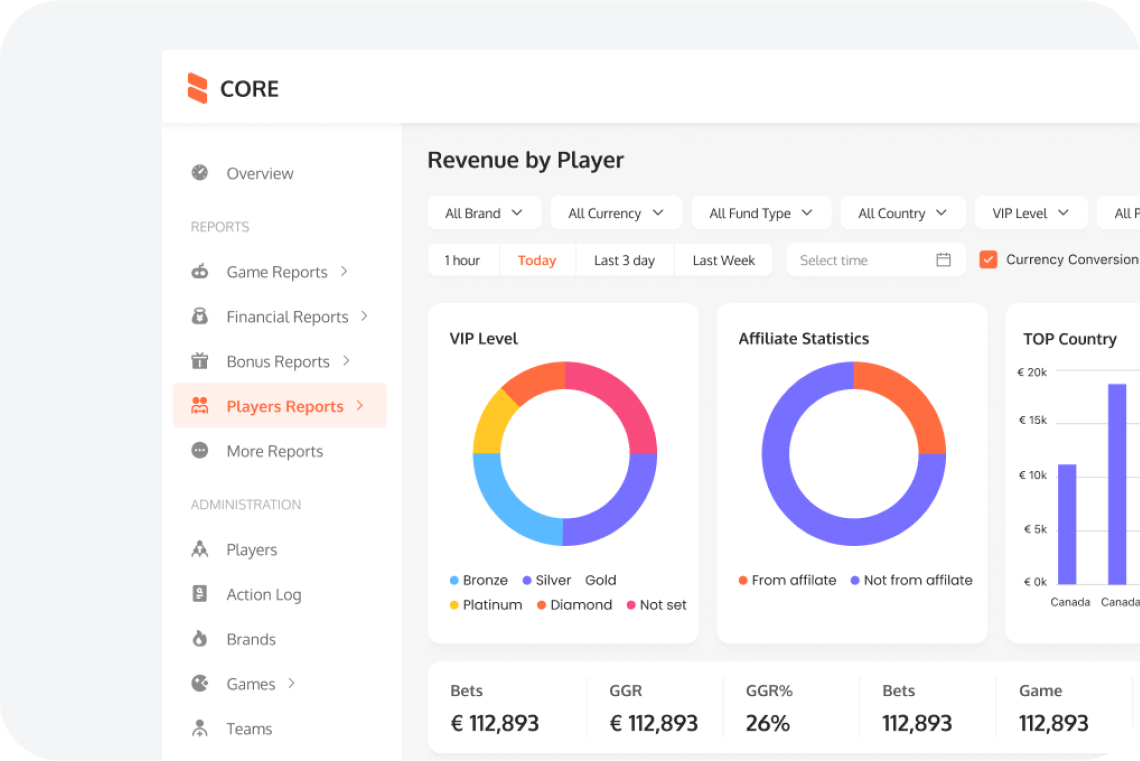Click the Financial Reports money bag icon
1140x761 pixels.
click(199, 316)
